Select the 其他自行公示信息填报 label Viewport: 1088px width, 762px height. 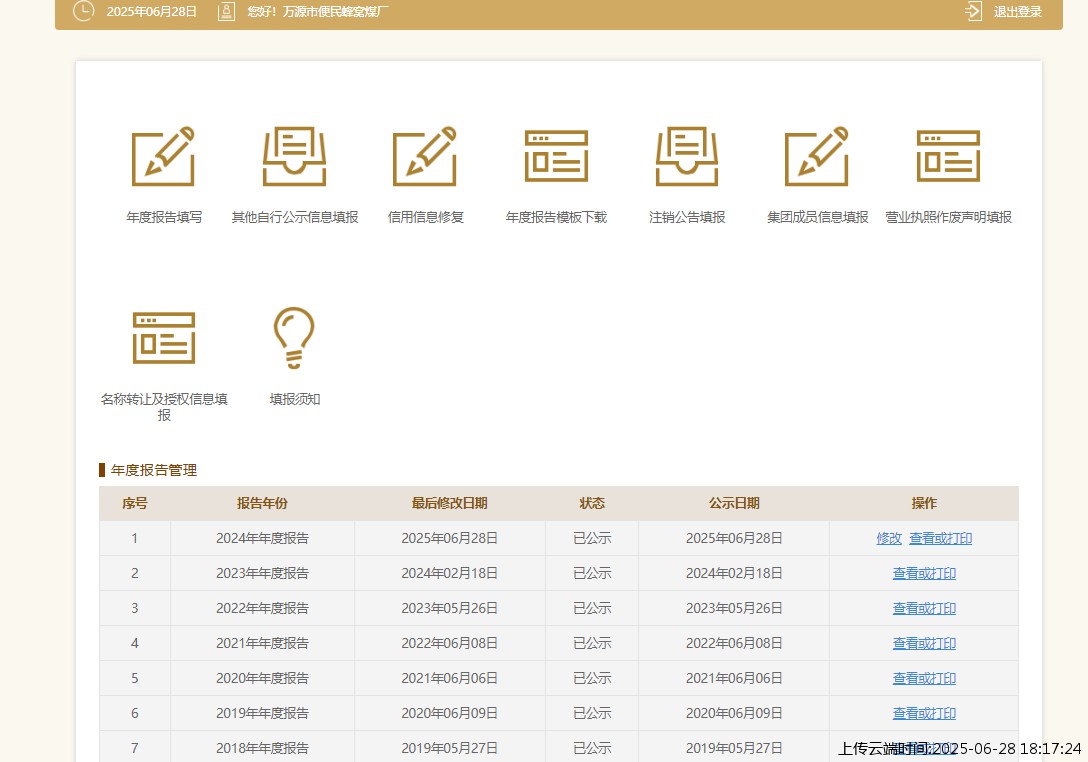click(x=295, y=217)
